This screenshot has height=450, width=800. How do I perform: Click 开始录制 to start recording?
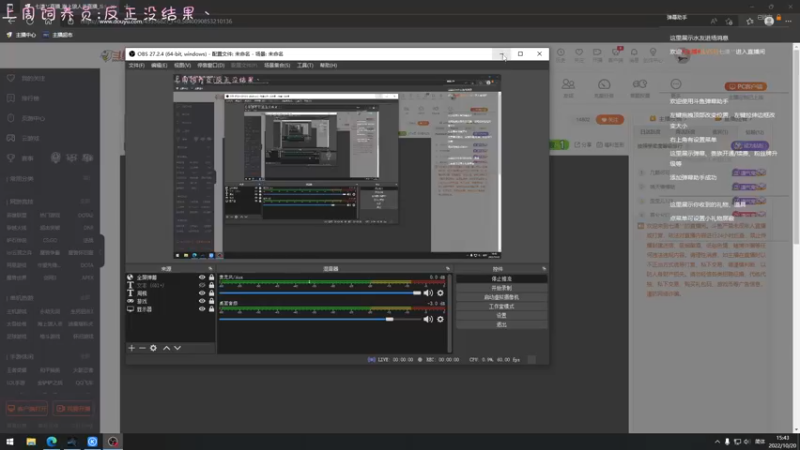(x=502, y=288)
